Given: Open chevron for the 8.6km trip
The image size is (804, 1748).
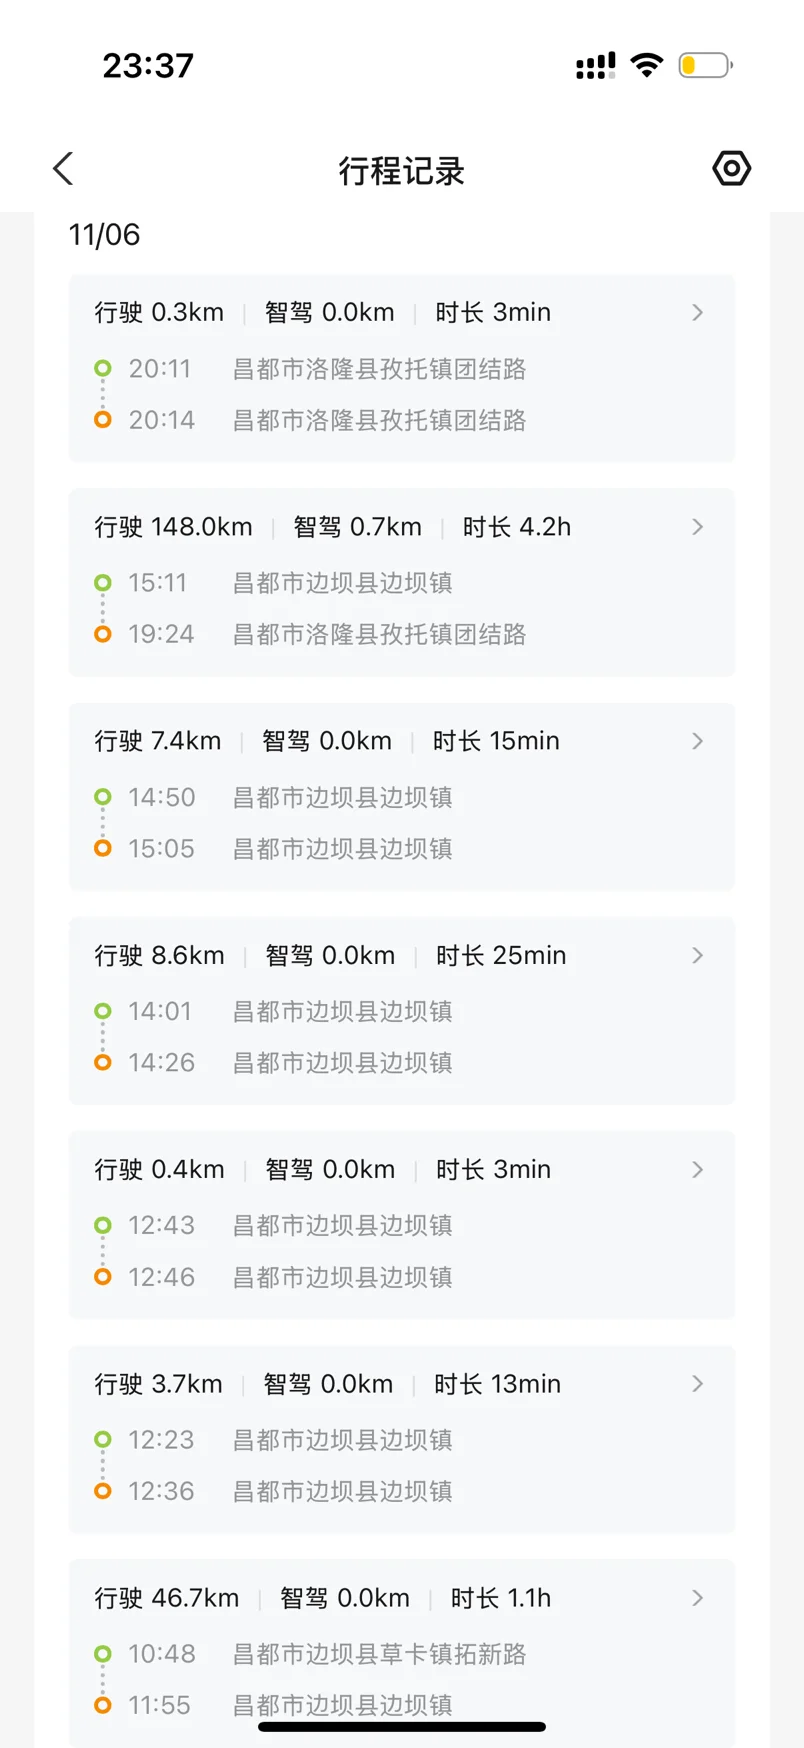Looking at the screenshot, I should [x=698, y=955].
